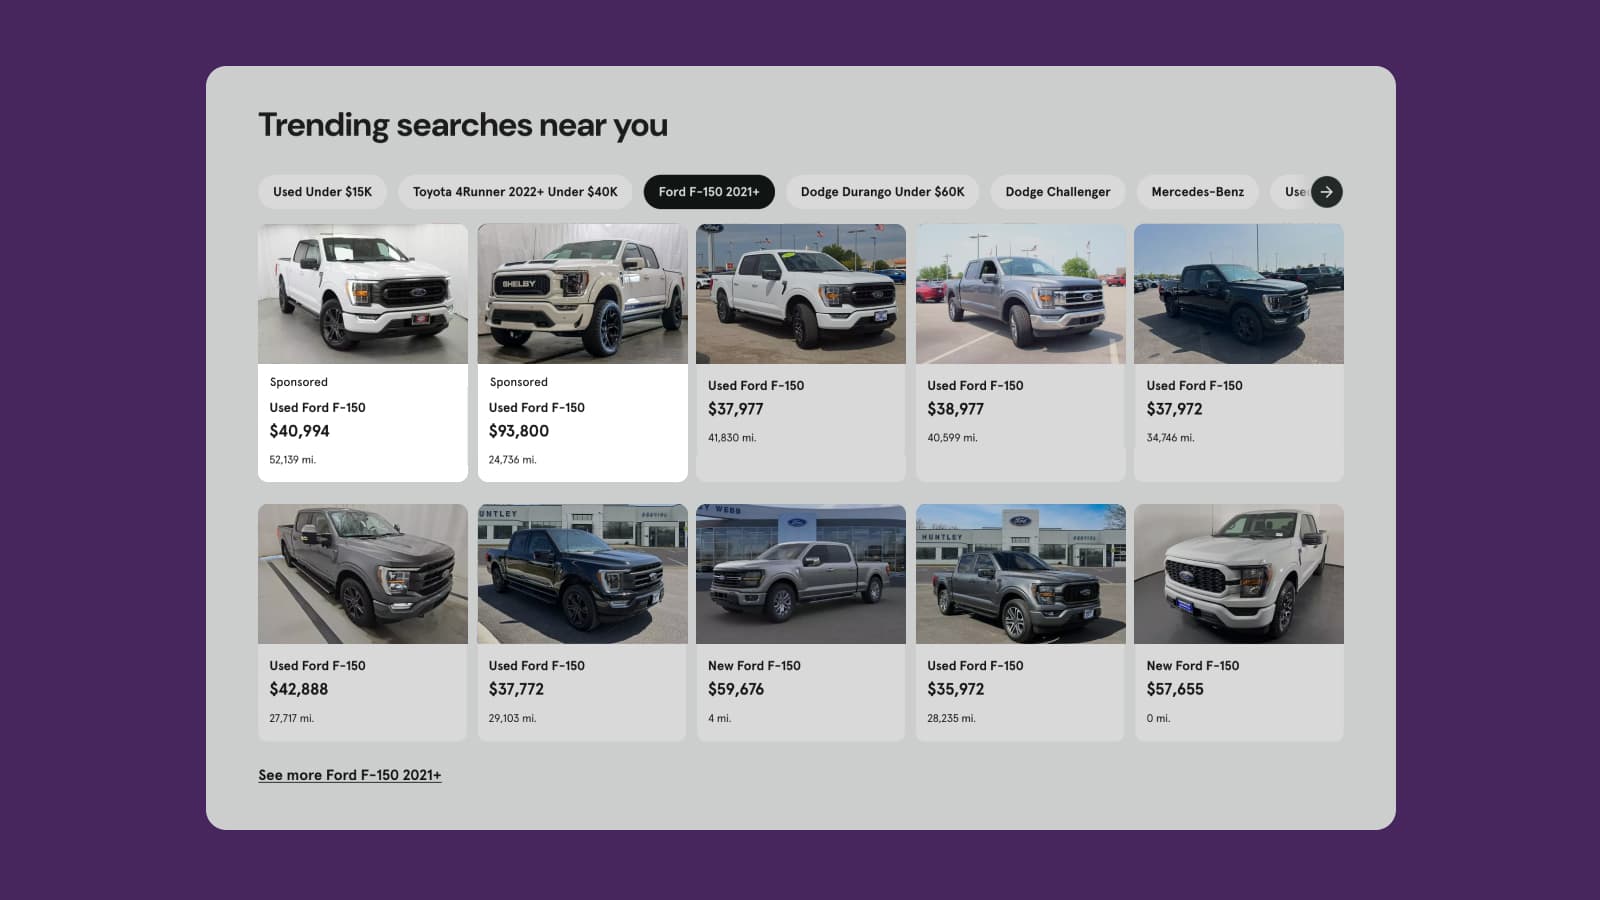
Task: Open the "Dodge Challenger" trending search
Action: point(1057,192)
